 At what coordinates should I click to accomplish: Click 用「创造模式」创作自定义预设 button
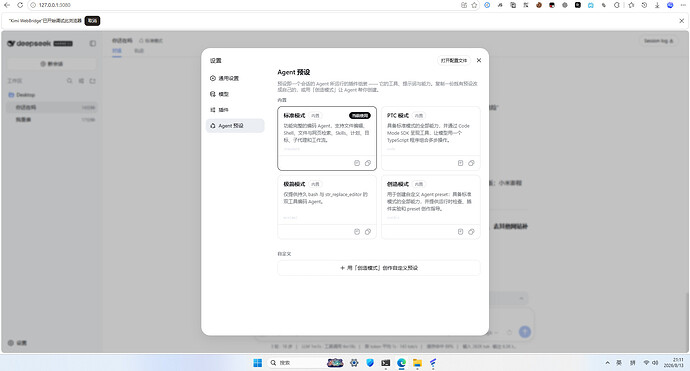[378, 268]
